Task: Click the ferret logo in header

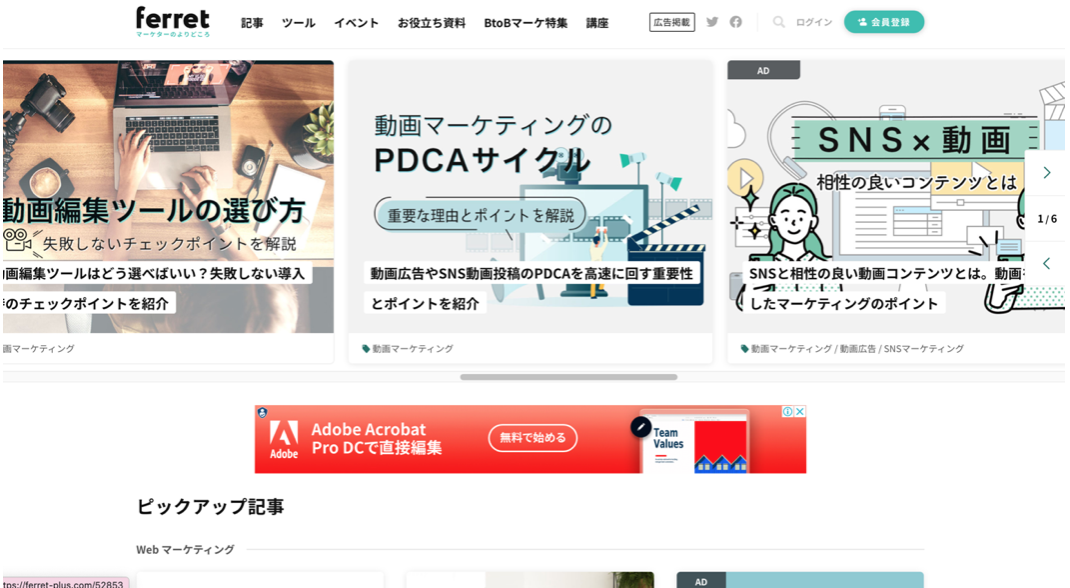Action: point(172,21)
